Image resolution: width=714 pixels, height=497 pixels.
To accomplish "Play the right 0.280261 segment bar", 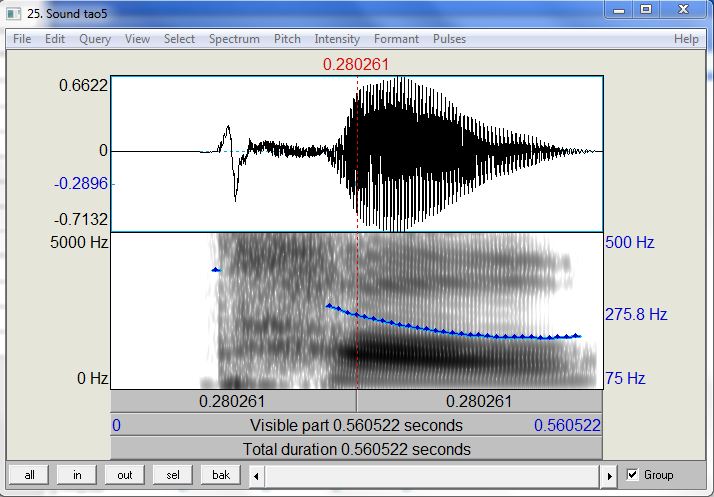I will pyautogui.click(x=479, y=401).
